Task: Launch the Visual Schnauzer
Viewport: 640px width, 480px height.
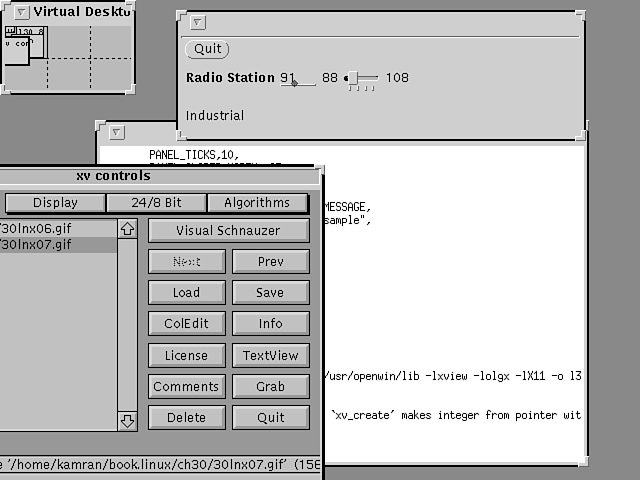Action: pos(228,231)
